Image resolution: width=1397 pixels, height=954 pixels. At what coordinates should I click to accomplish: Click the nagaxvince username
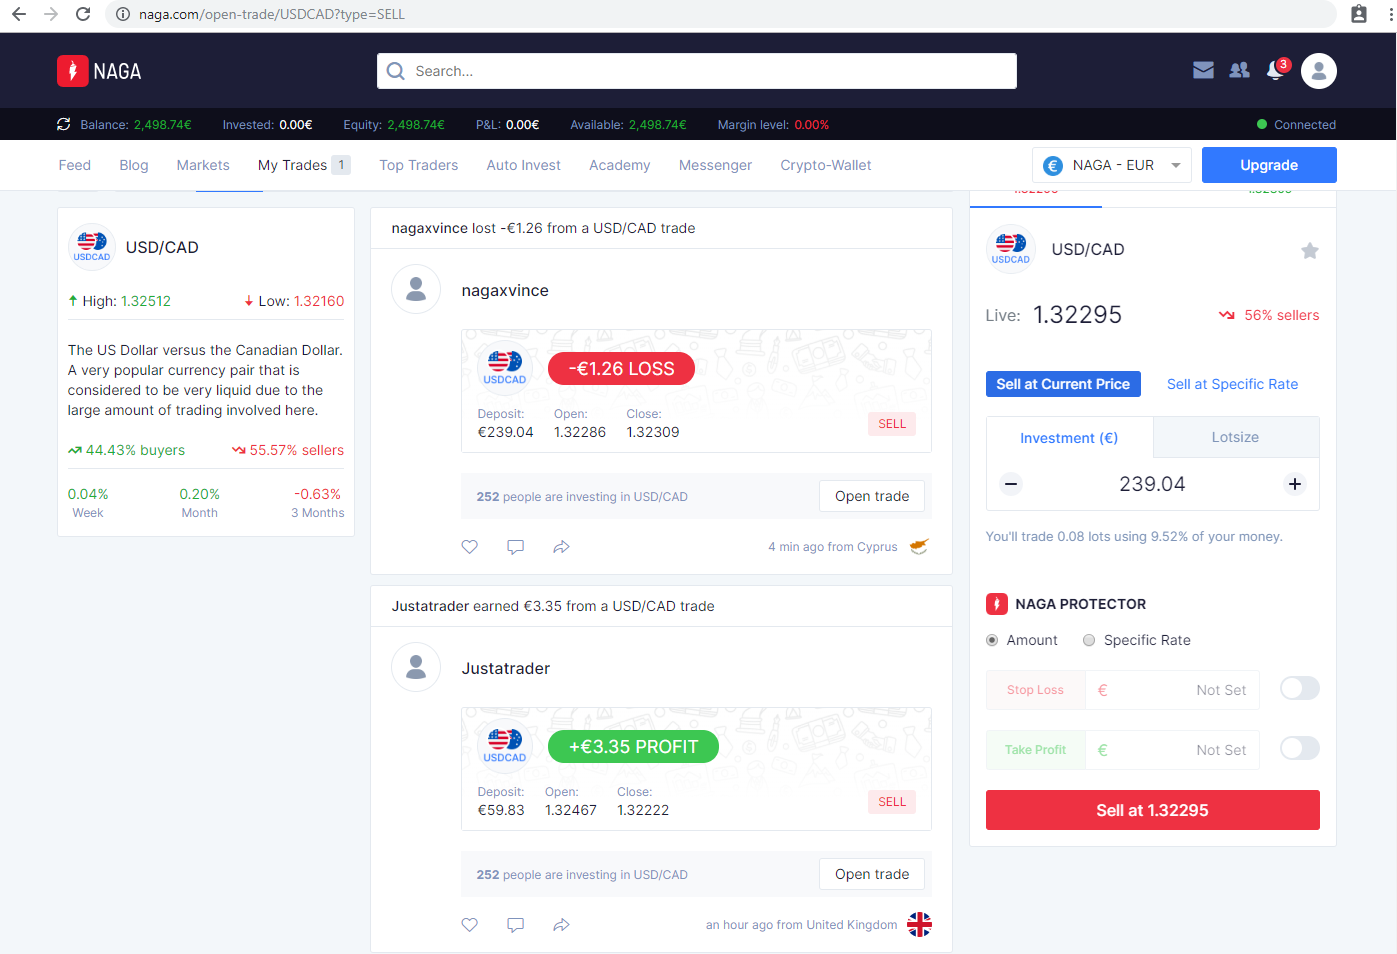click(505, 290)
